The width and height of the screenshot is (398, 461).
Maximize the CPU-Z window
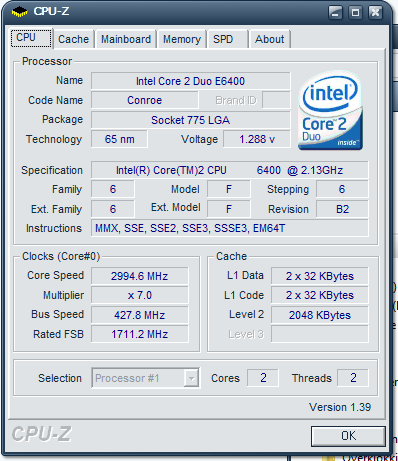355,13
